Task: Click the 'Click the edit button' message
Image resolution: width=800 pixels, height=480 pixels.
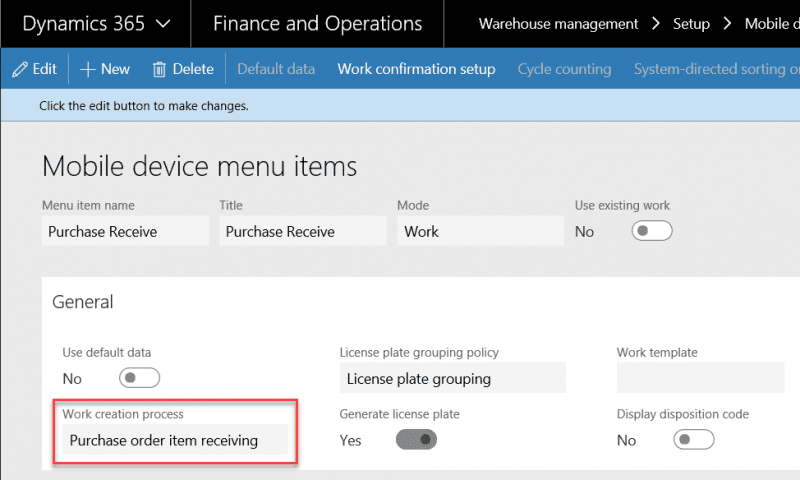Action: [x=144, y=106]
